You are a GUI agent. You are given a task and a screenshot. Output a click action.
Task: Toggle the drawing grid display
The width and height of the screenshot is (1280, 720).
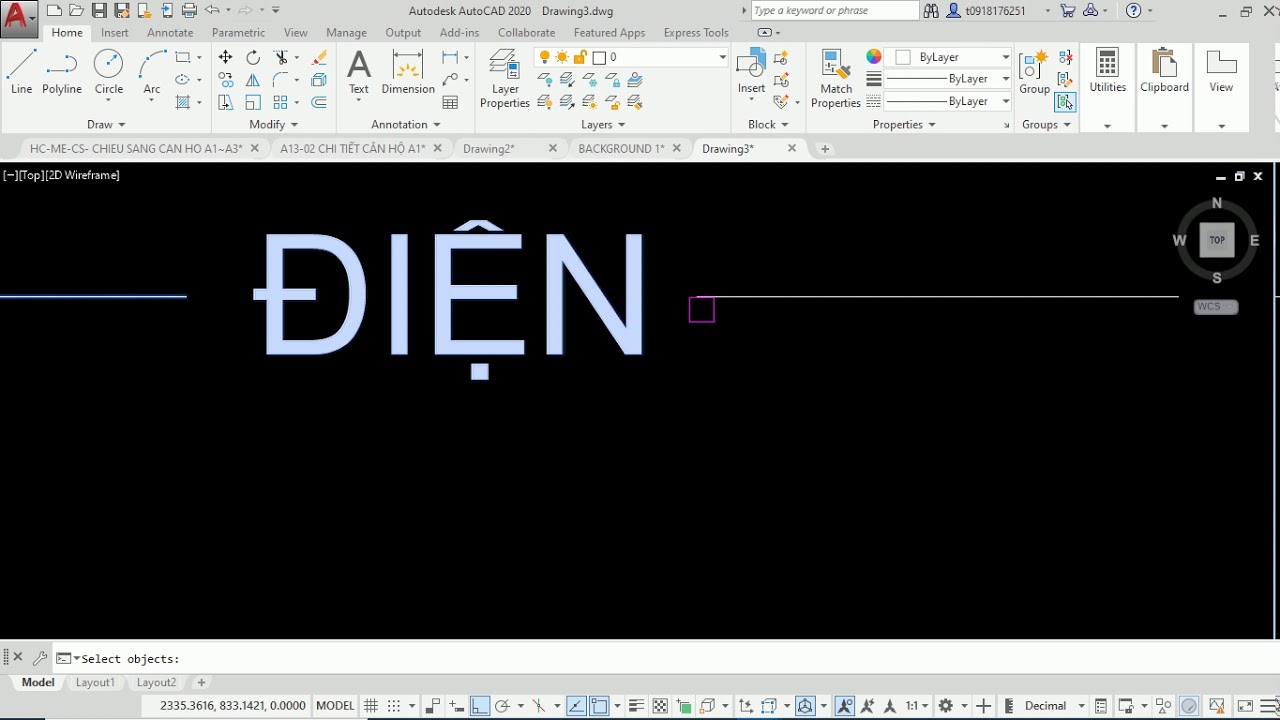371,706
